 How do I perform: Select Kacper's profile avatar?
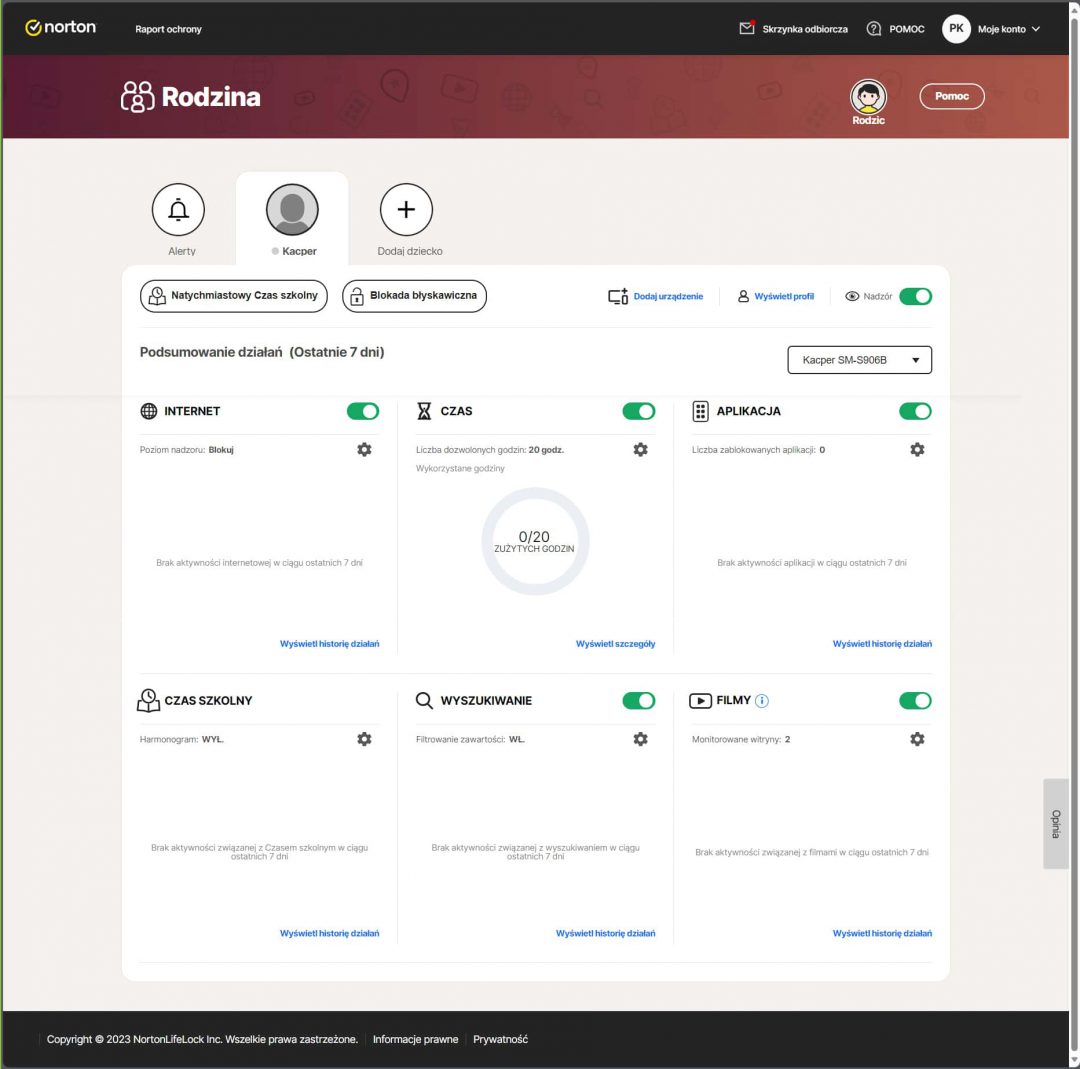click(292, 209)
